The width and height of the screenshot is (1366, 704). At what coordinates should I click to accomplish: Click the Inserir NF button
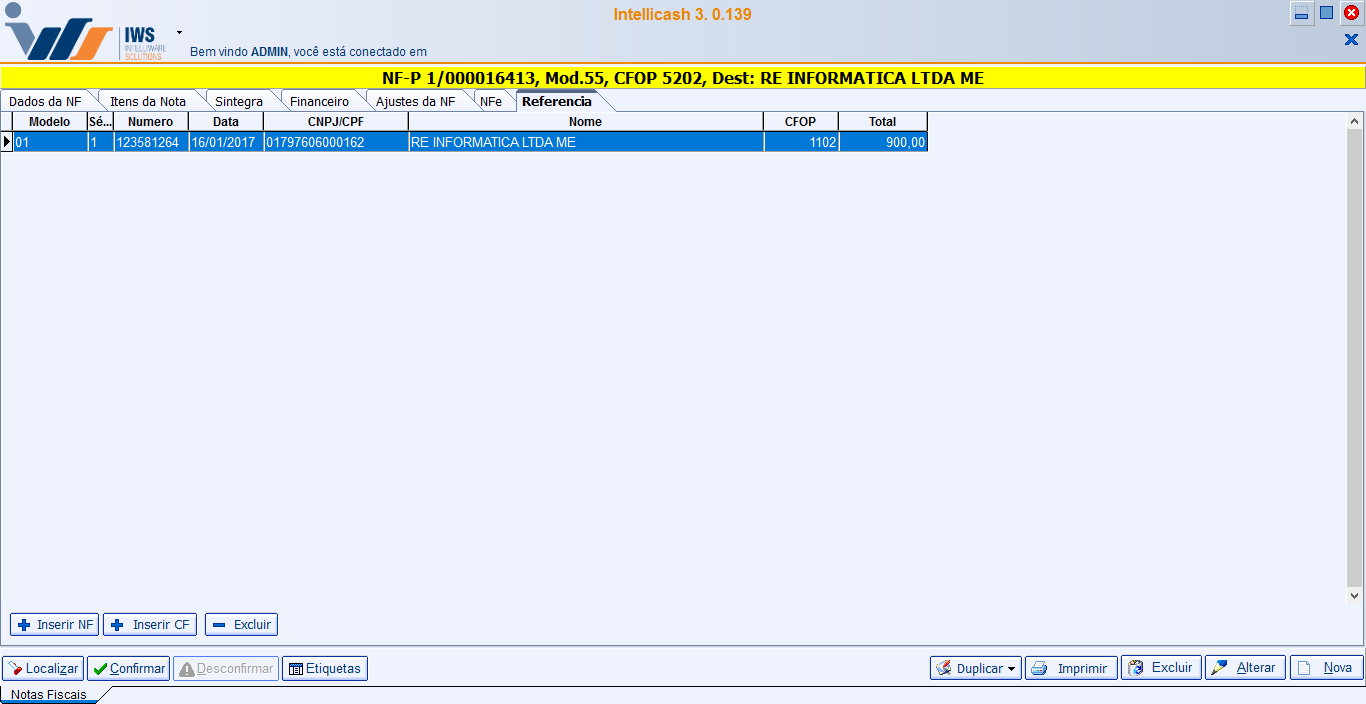pyautogui.click(x=54, y=624)
